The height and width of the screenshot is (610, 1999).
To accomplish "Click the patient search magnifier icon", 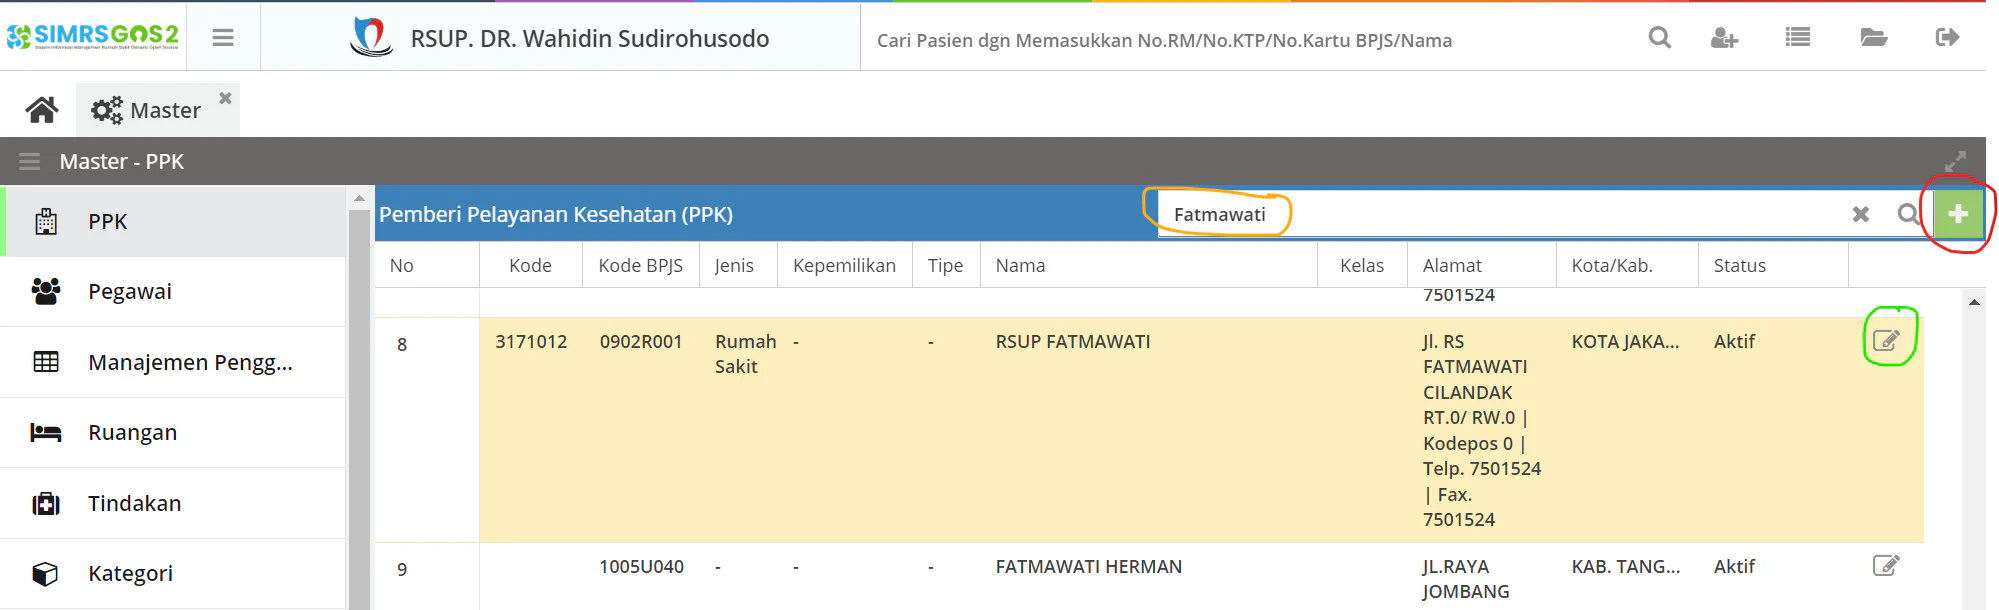I will click(1660, 38).
